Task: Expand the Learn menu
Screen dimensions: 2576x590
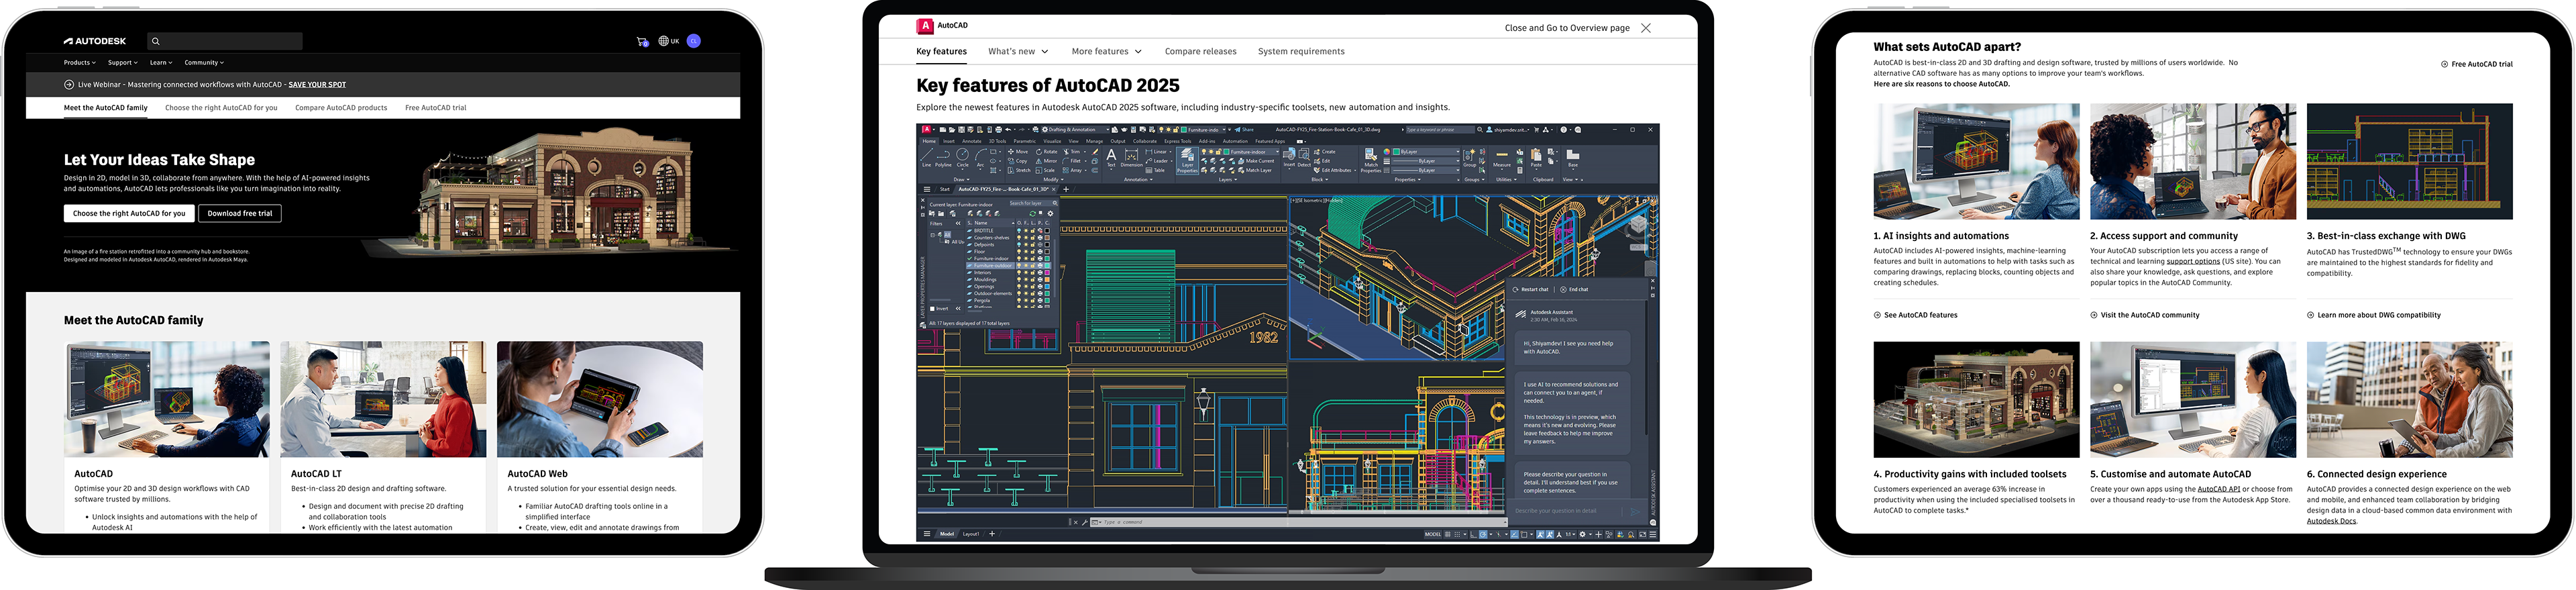Action: pos(161,62)
